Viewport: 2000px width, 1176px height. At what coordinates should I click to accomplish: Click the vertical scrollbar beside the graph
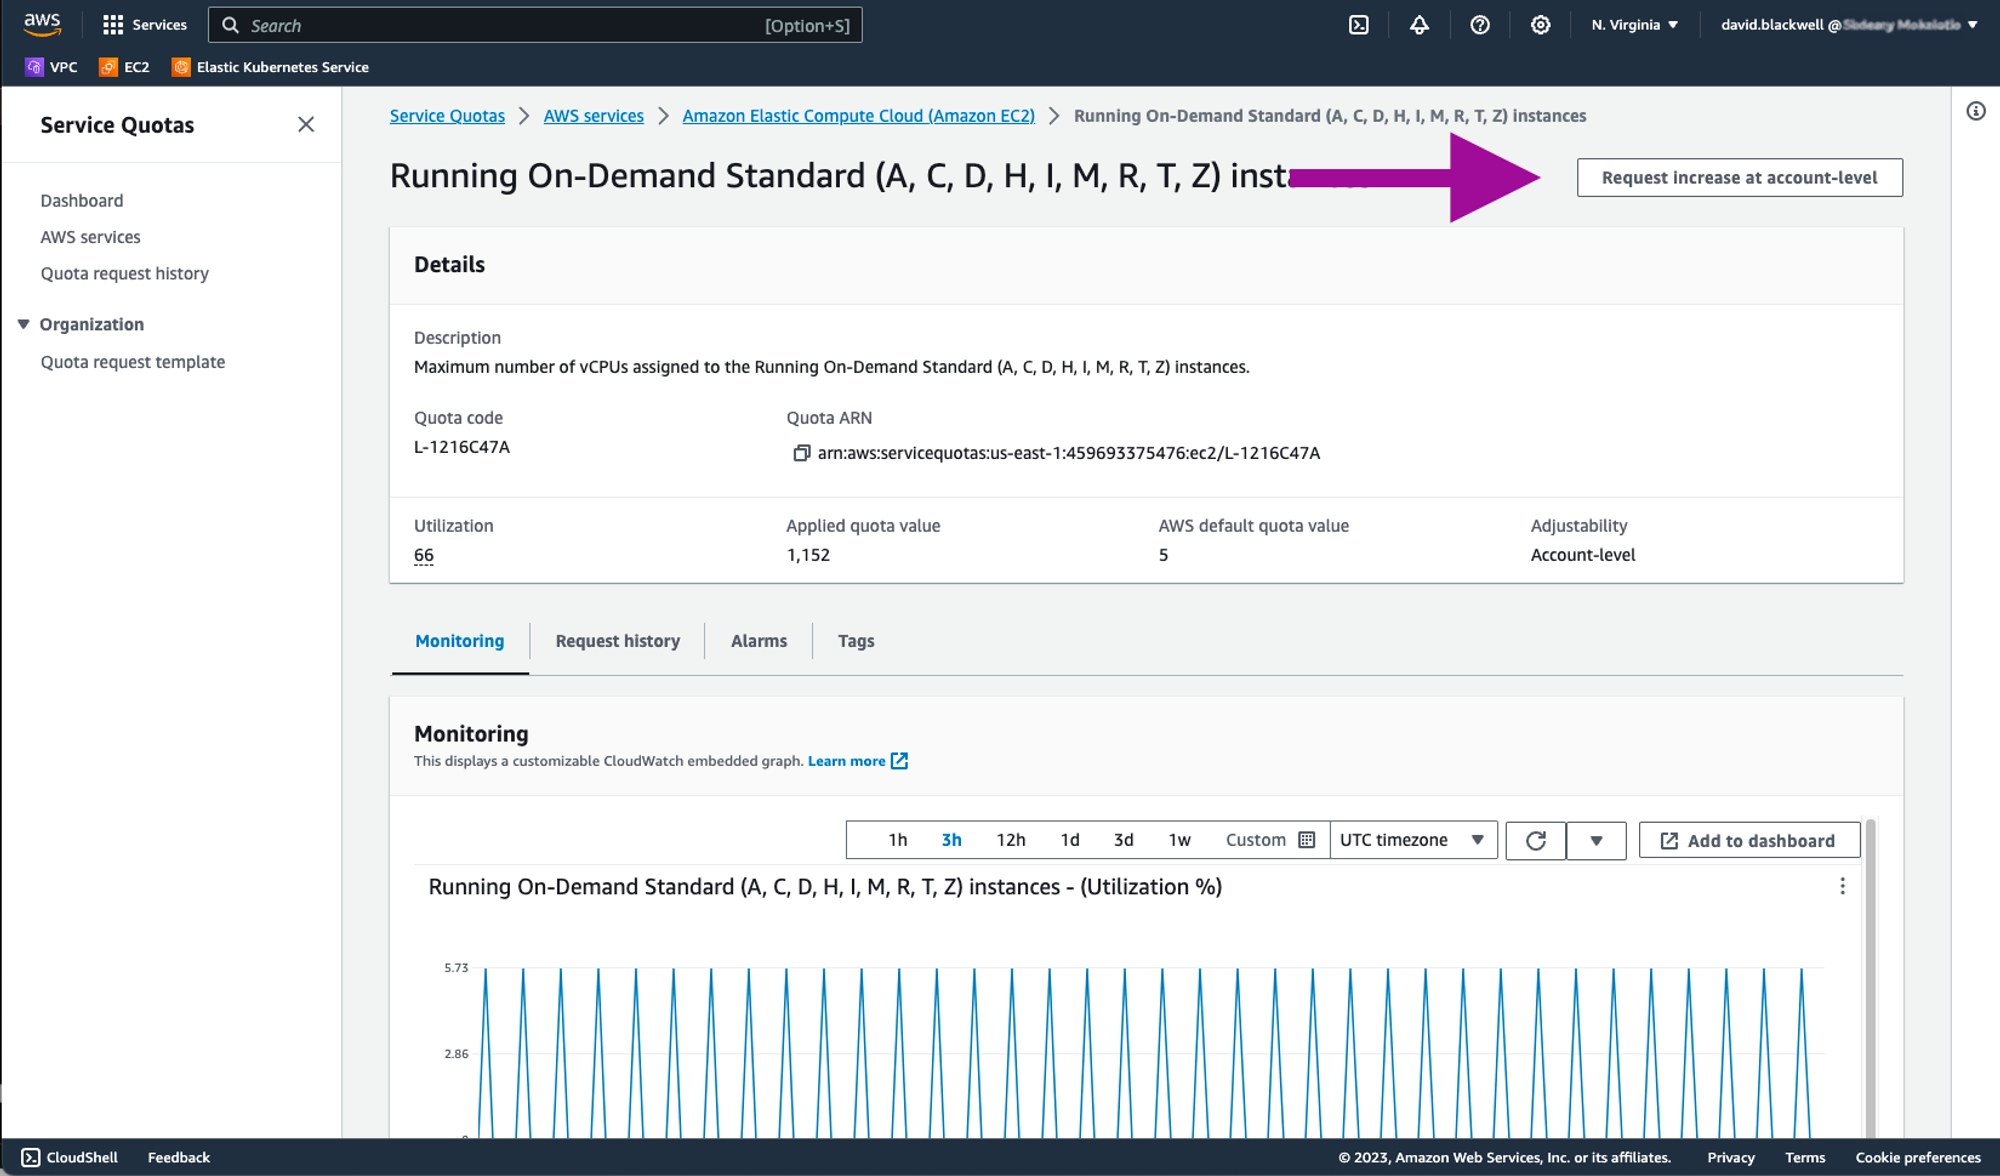1870,980
